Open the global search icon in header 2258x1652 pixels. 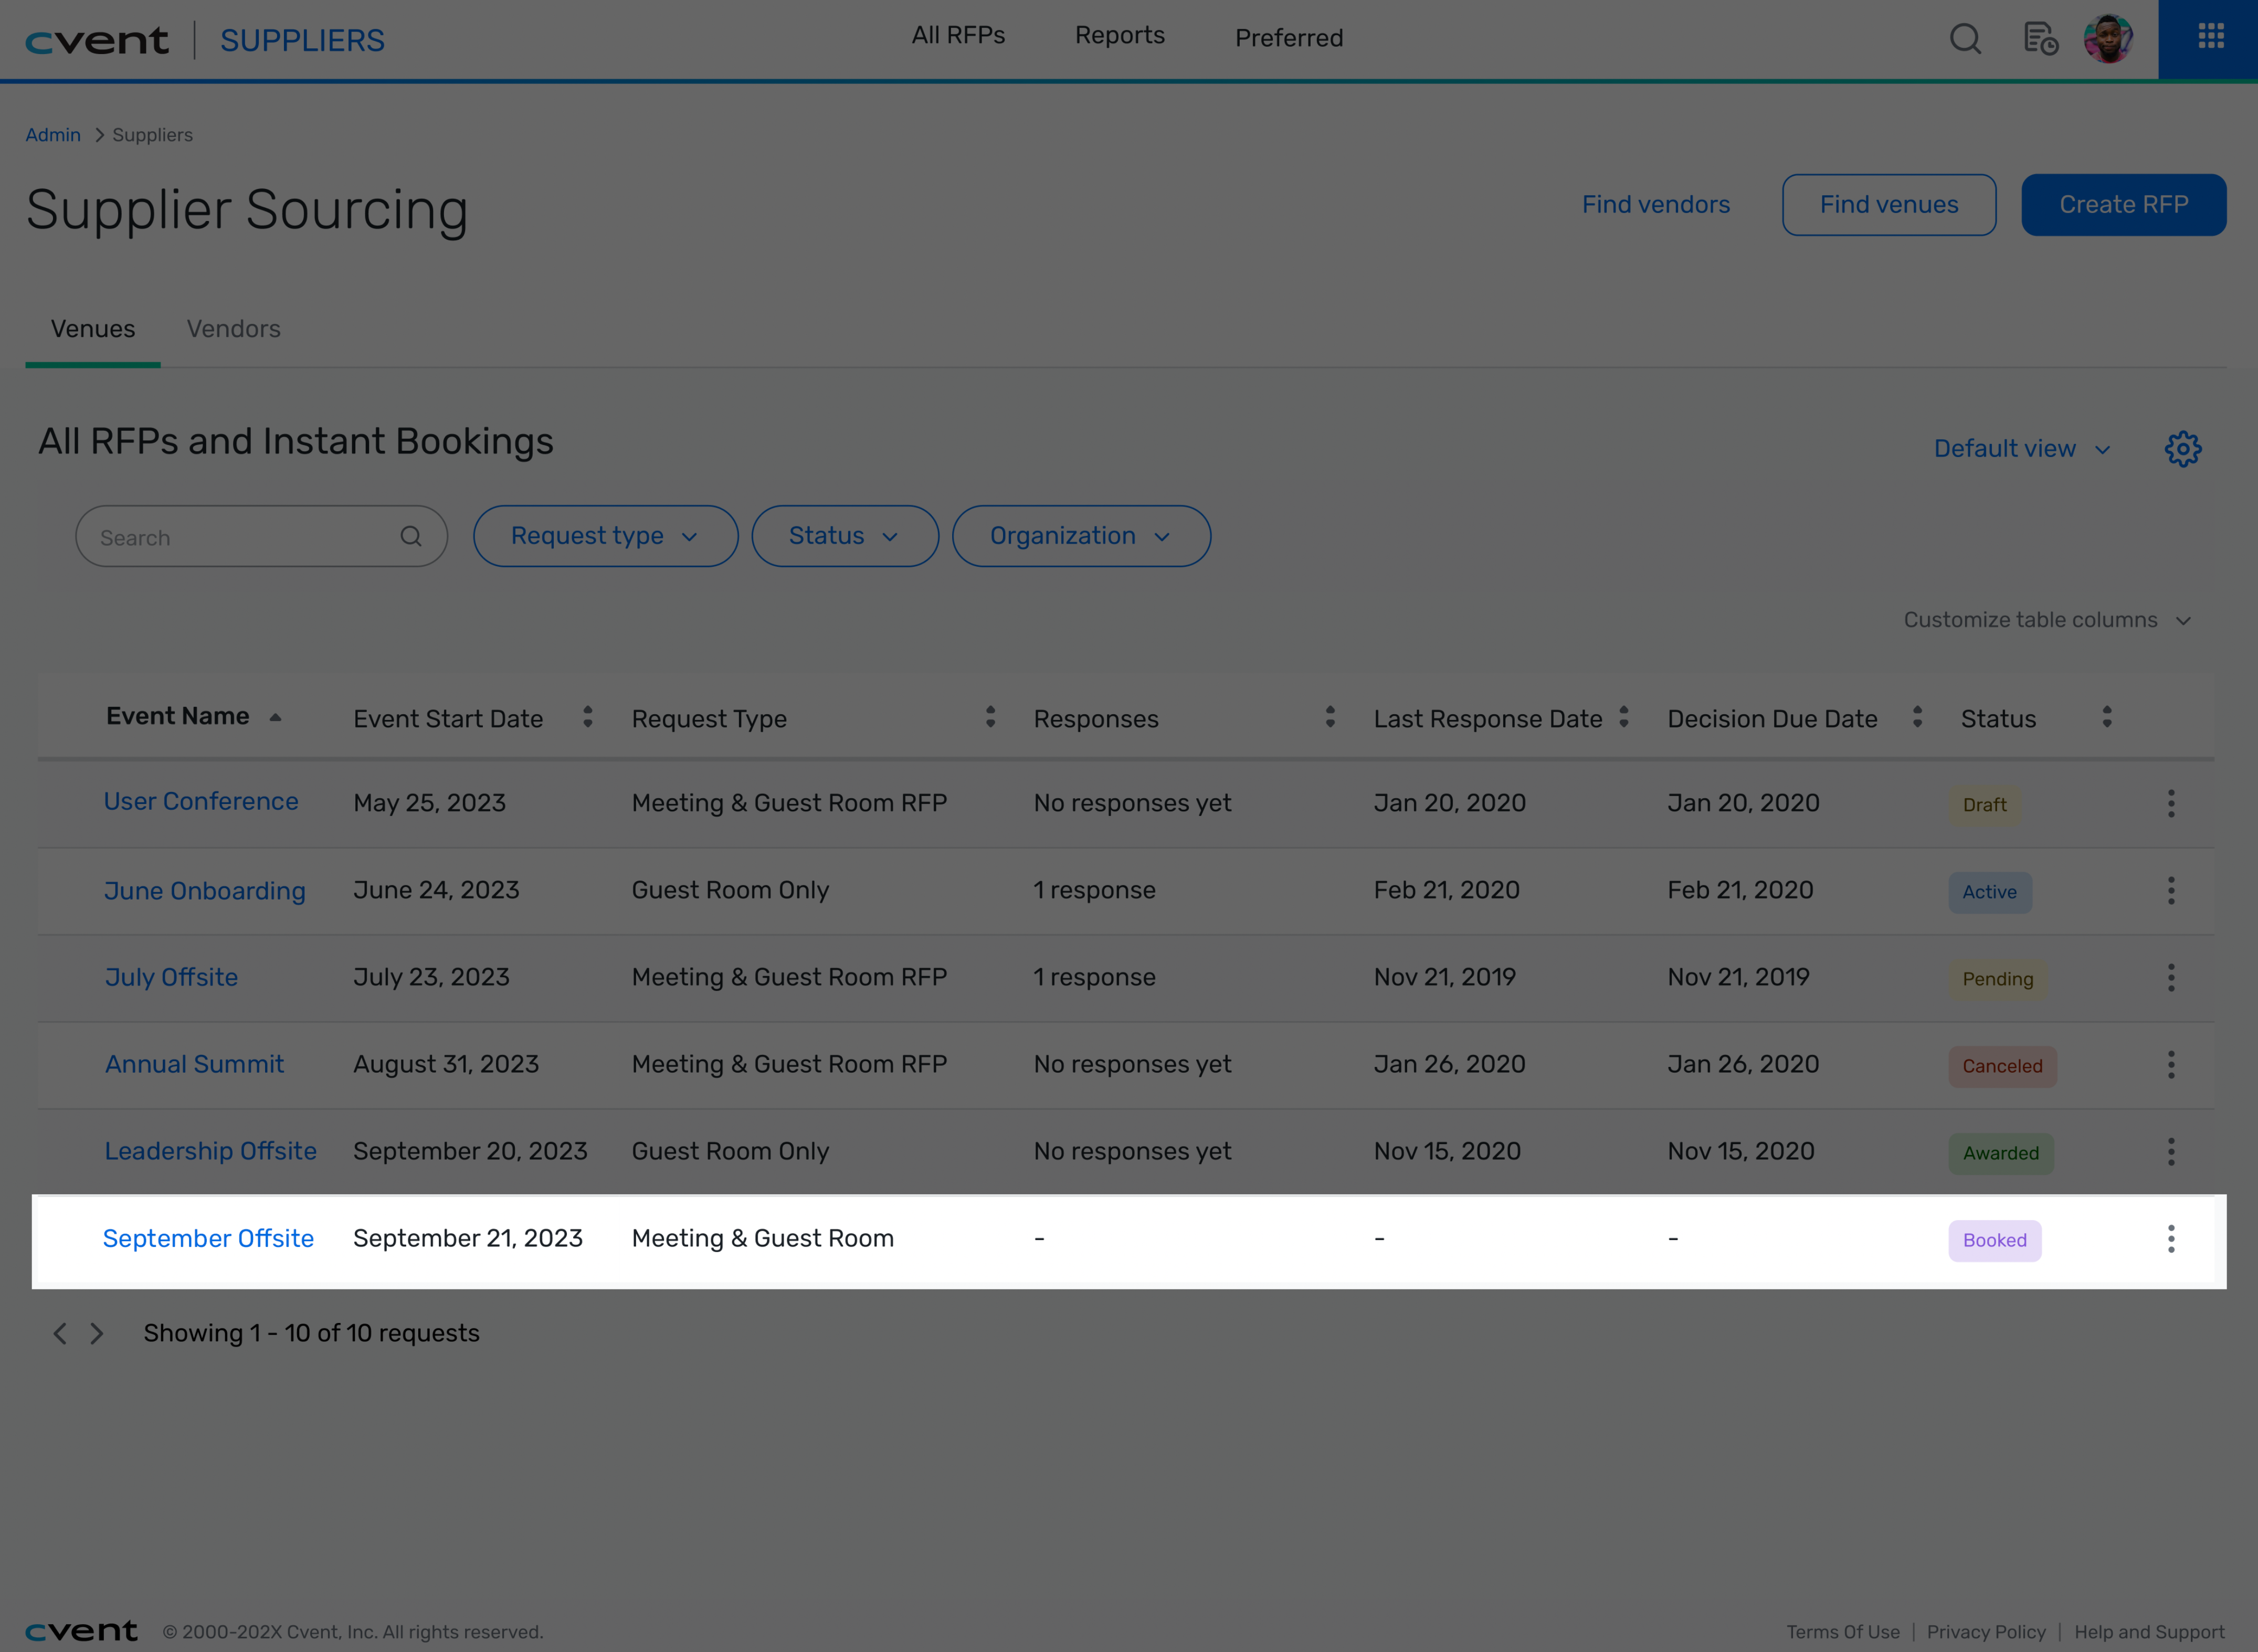pyautogui.click(x=1965, y=39)
